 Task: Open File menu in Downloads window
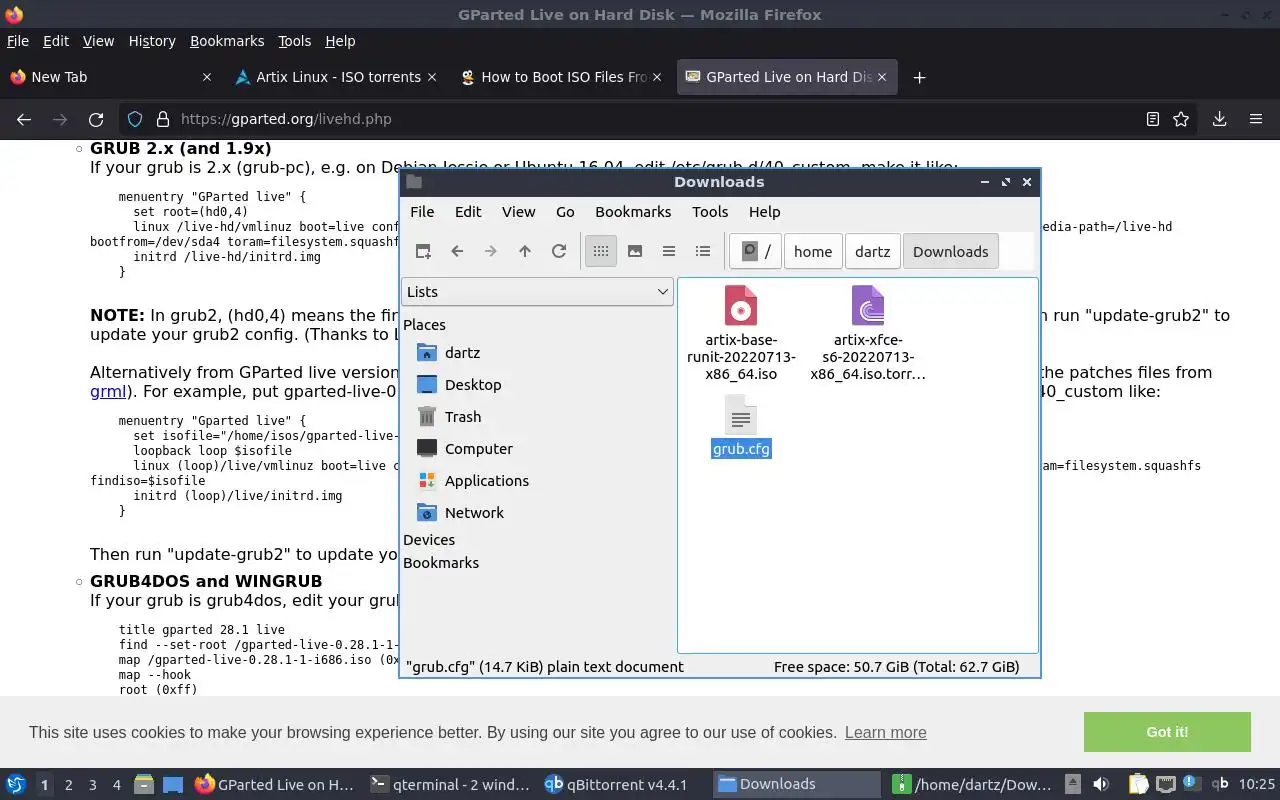[x=422, y=211]
